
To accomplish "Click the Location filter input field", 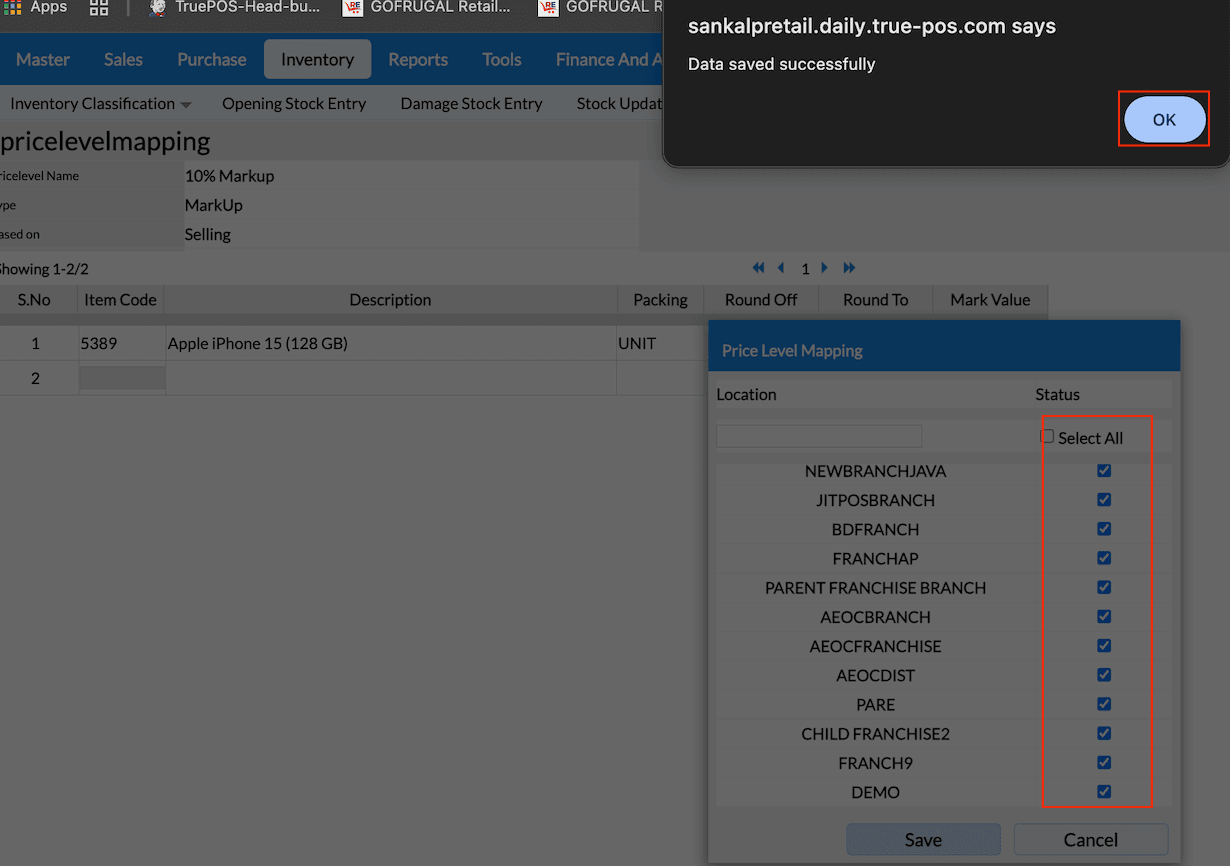I will tap(819, 436).
